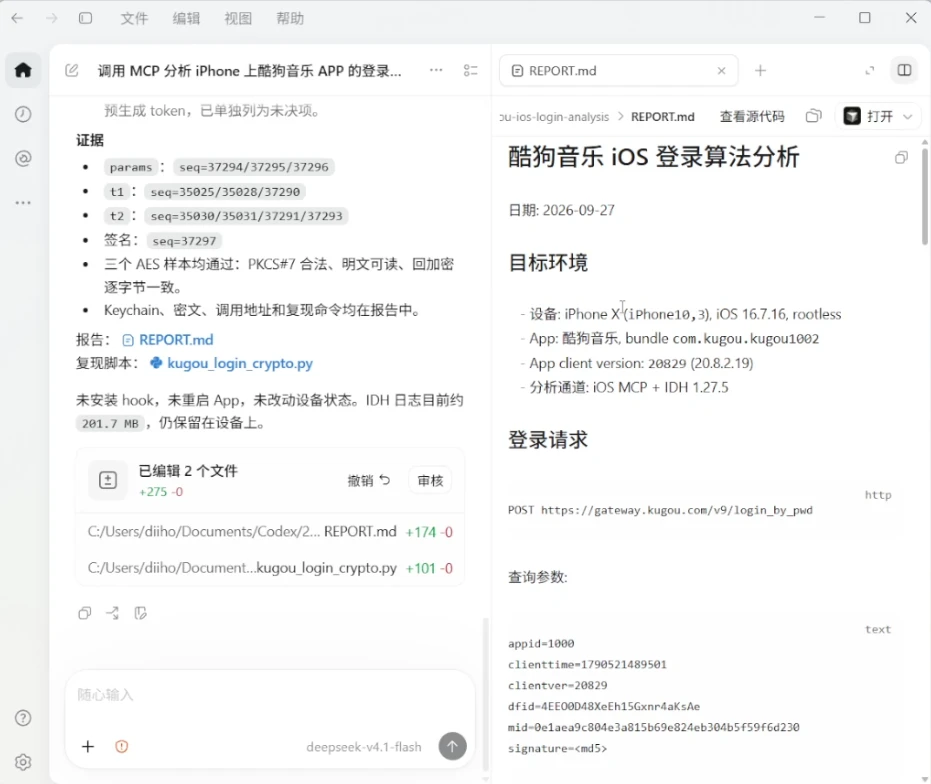The height and width of the screenshot is (784, 931).
Task: Open the 帮助 menu
Action: point(290,18)
